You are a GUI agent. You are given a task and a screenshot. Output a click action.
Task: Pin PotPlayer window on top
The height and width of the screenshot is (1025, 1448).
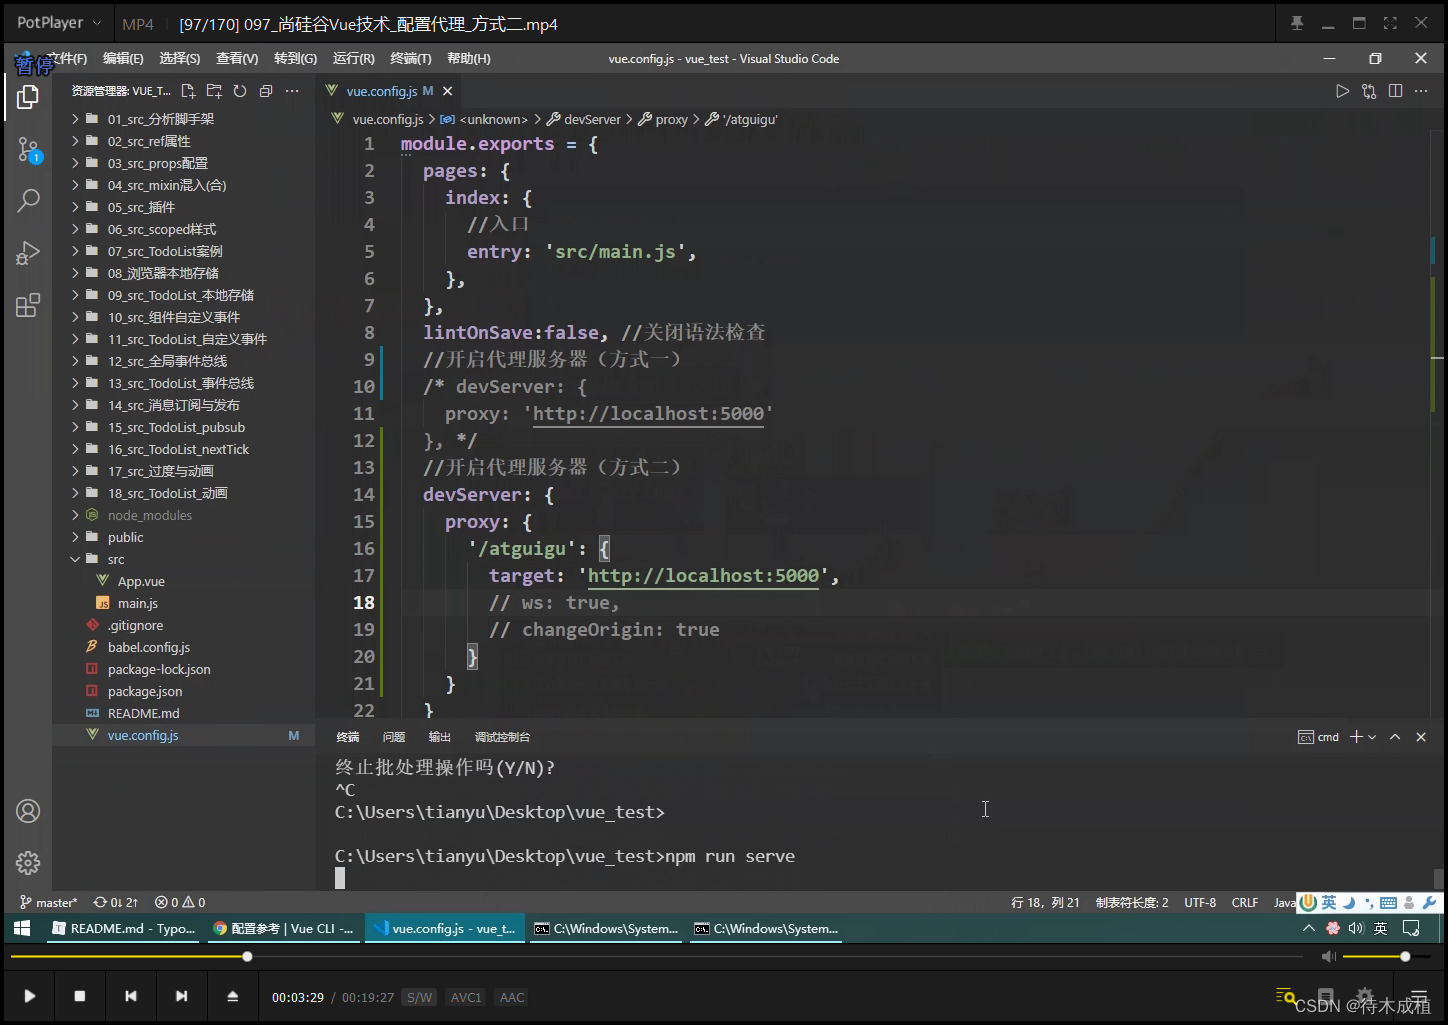(x=1297, y=23)
